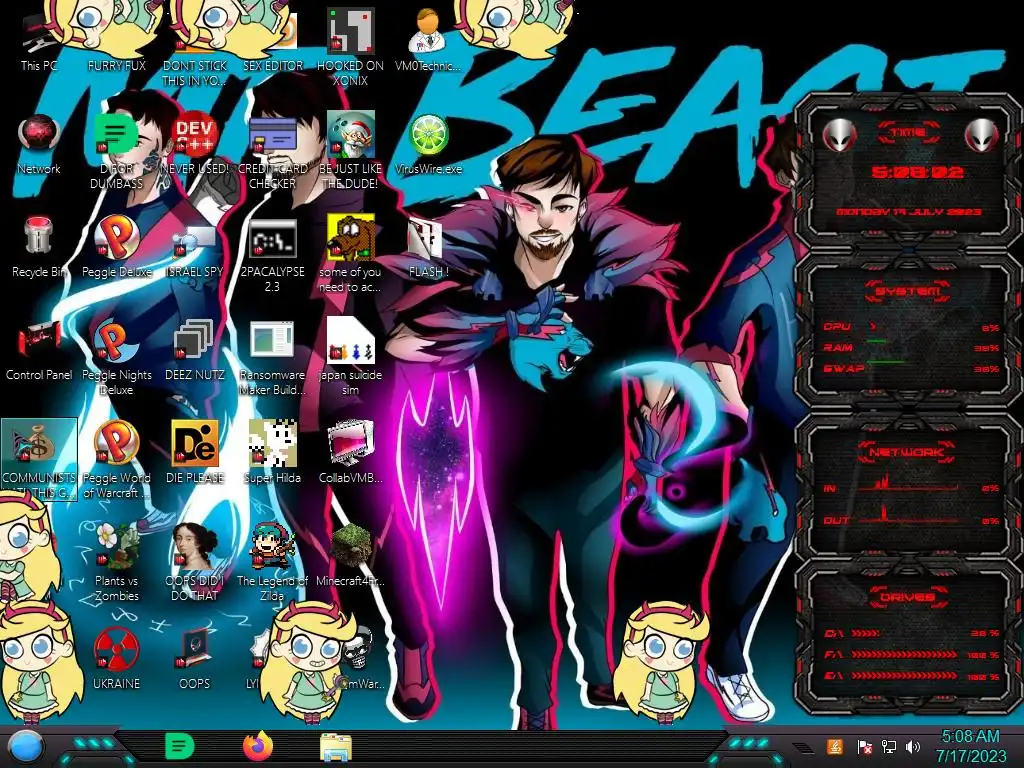The width and height of the screenshot is (1024, 768).
Task: Open the CREDIT CARD CHECKER shortcut
Action: [x=272, y=150]
